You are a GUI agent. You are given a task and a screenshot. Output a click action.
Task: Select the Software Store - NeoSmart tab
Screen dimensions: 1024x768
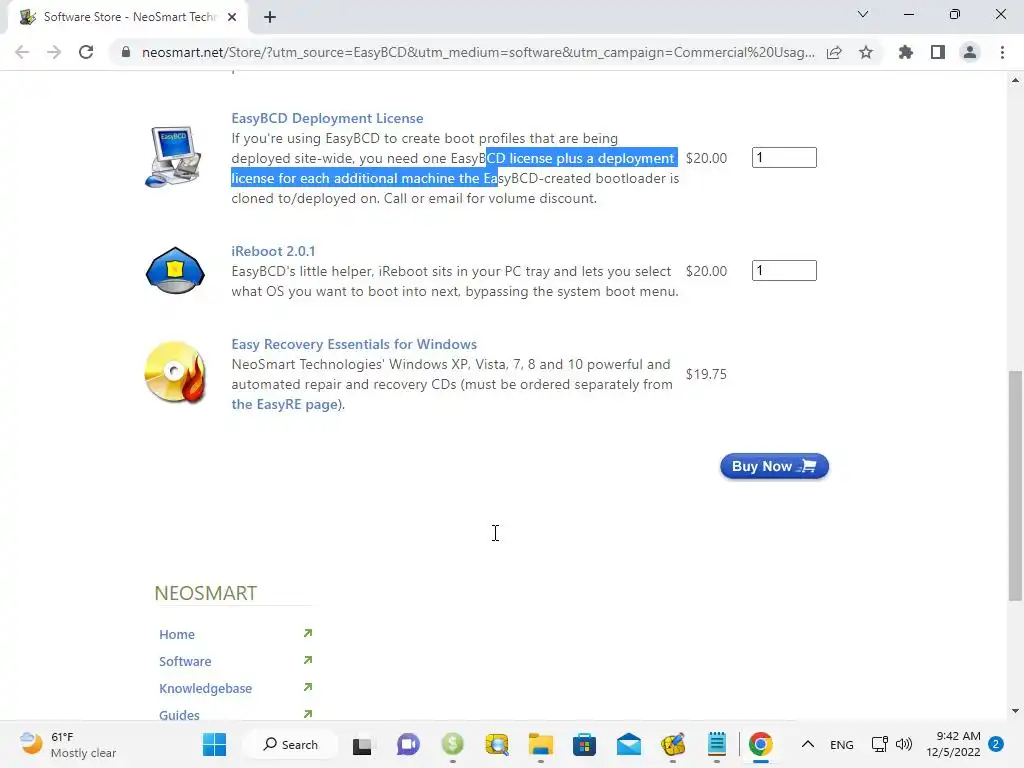tap(128, 17)
